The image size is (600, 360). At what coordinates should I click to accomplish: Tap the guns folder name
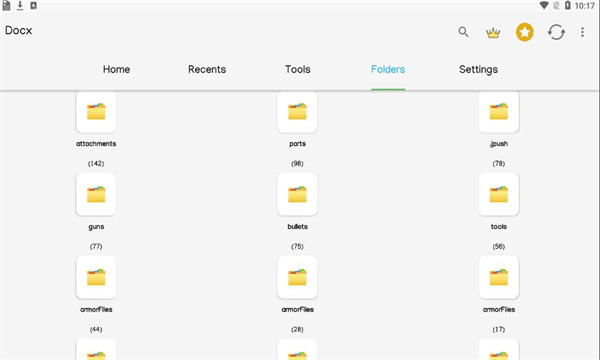tap(96, 227)
